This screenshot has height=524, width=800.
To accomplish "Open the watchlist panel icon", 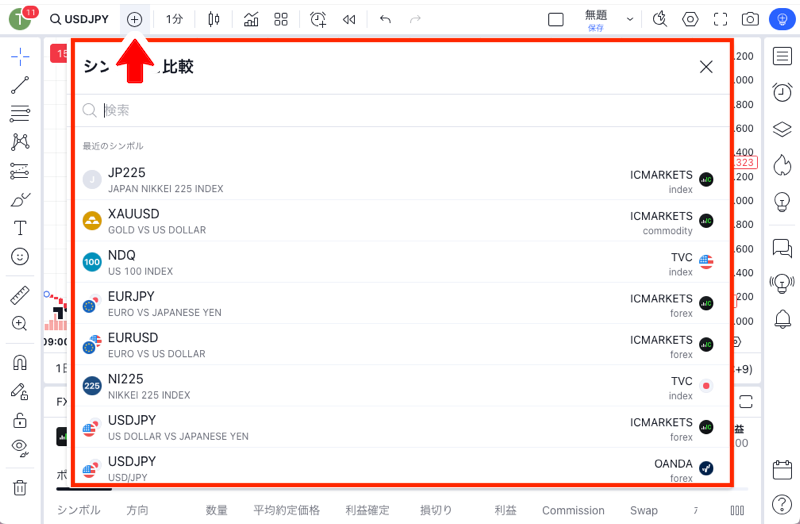I will pos(782,56).
